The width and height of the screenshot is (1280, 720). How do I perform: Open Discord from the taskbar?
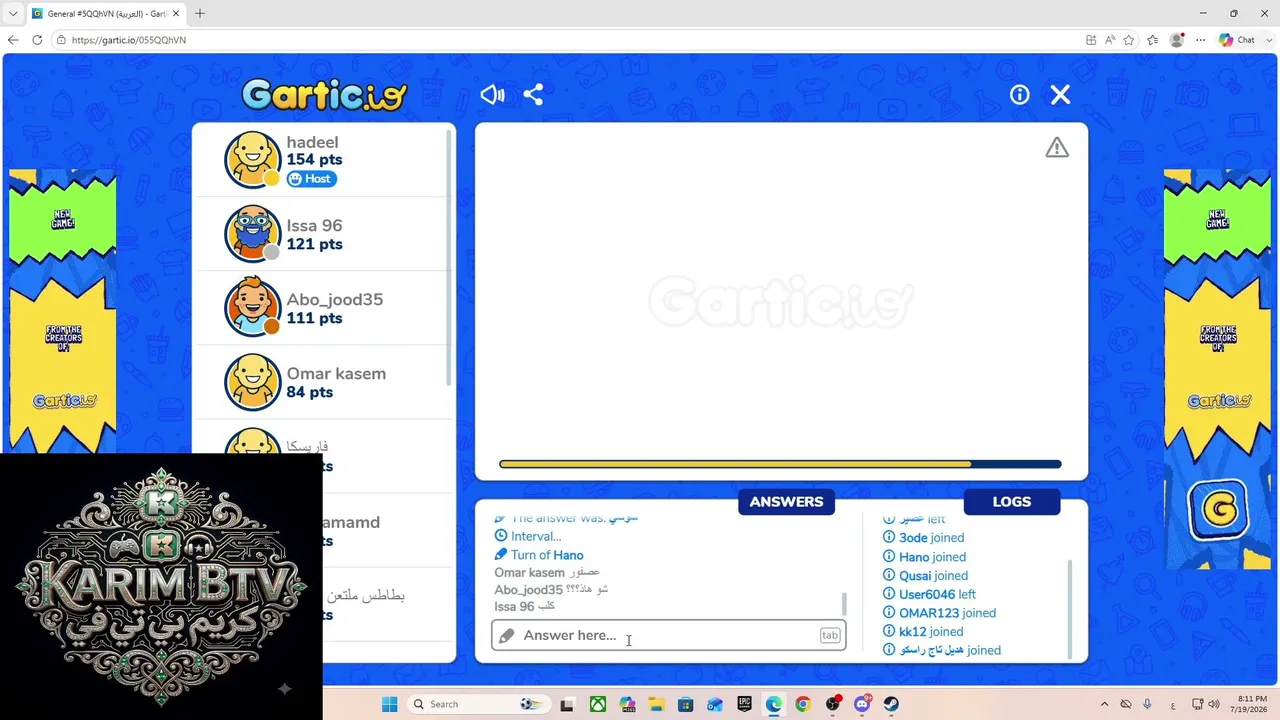click(x=862, y=704)
